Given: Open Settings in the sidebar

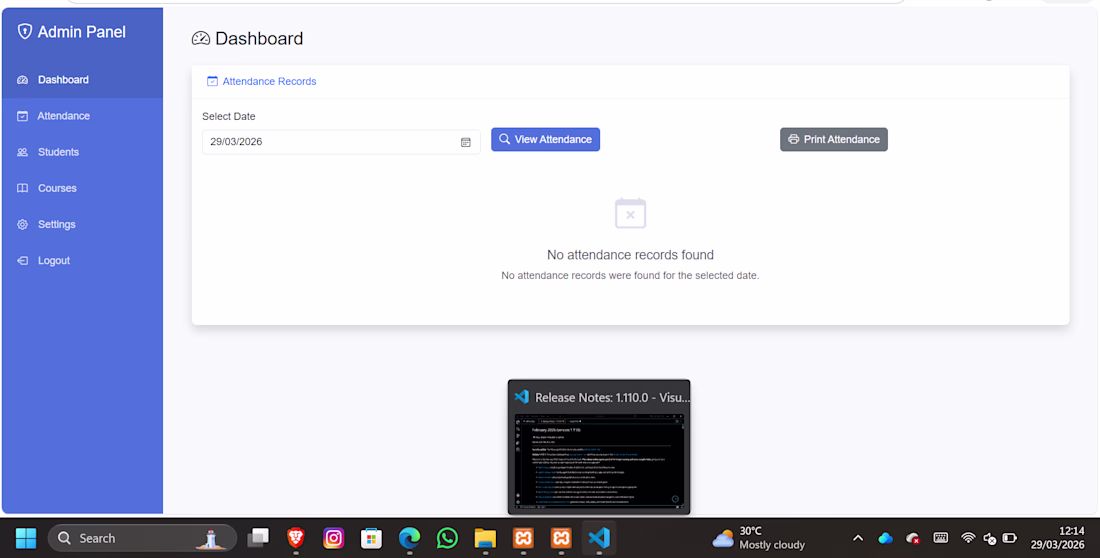Looking at the screenshot, I should tap(82, 225).
